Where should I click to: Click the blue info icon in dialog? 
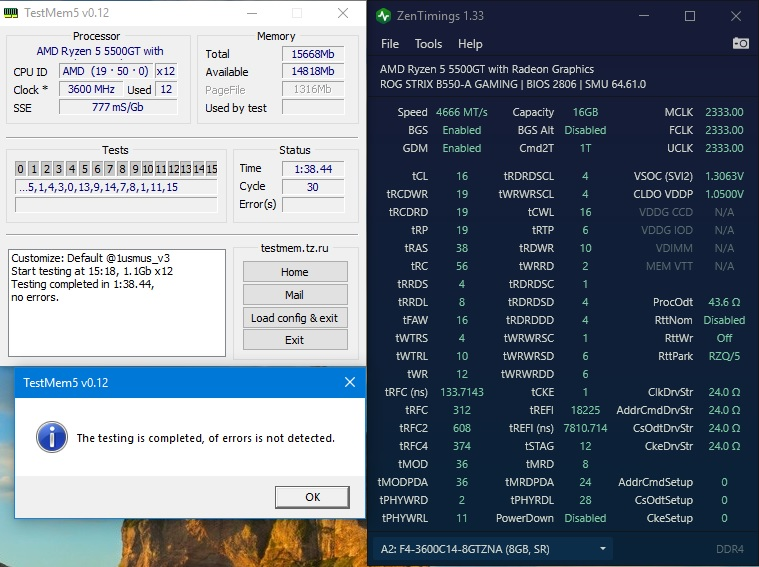coord(52,437)
